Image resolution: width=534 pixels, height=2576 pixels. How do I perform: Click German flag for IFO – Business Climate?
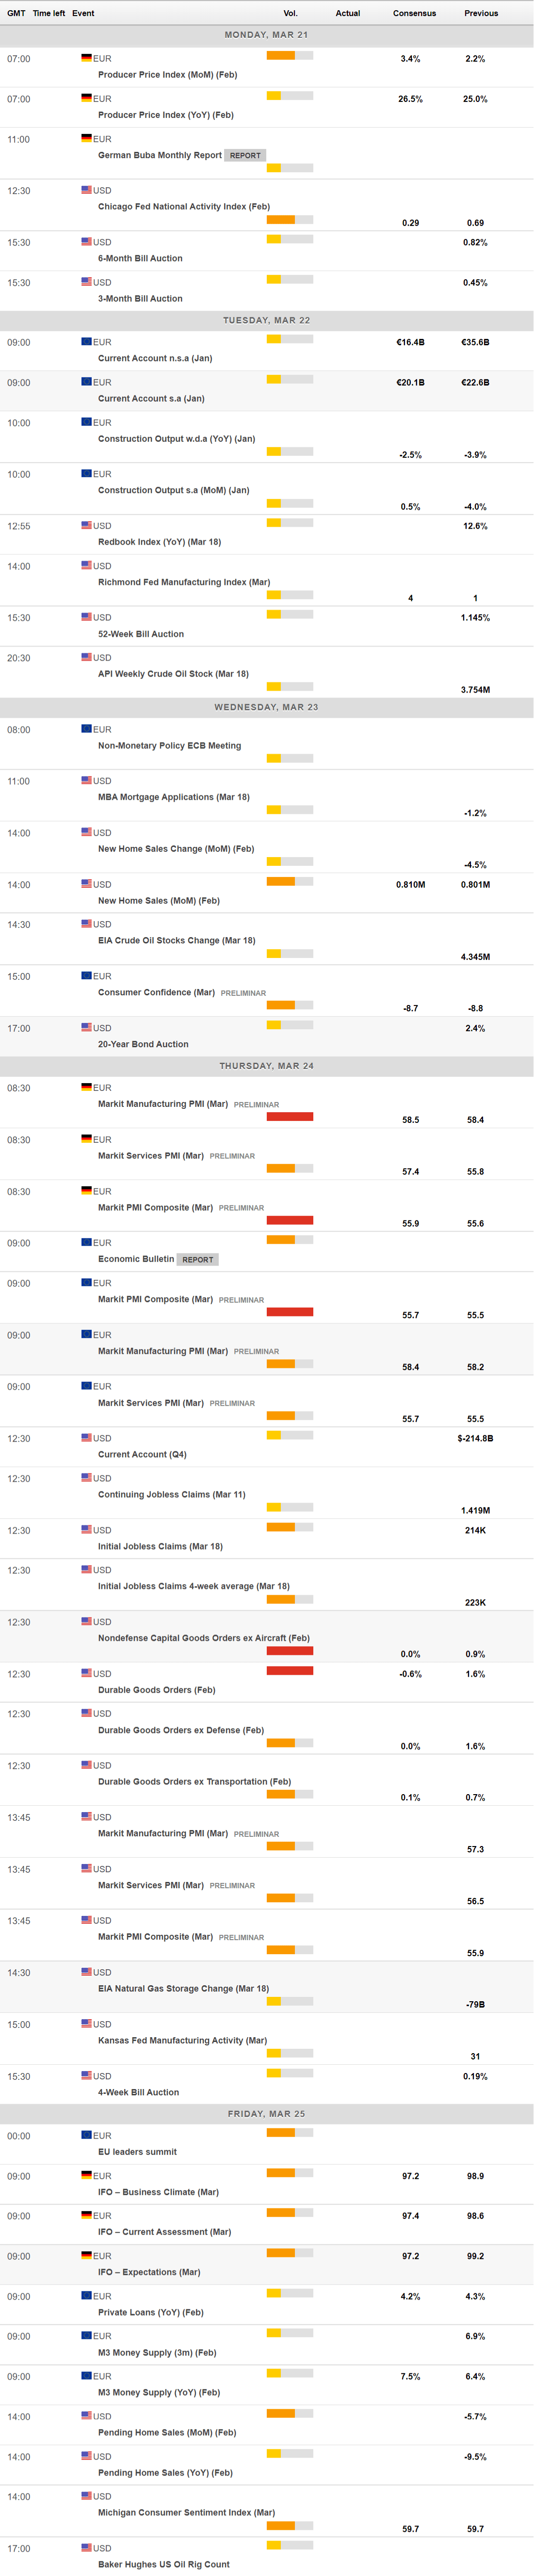tap(86, 2175)
